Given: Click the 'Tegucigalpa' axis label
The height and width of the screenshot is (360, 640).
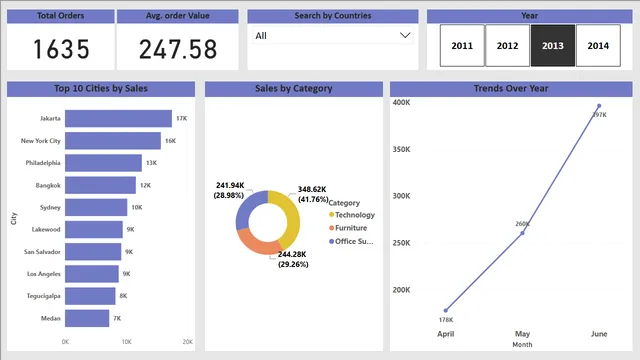Looking at the screenshot, I should (44, 296).
